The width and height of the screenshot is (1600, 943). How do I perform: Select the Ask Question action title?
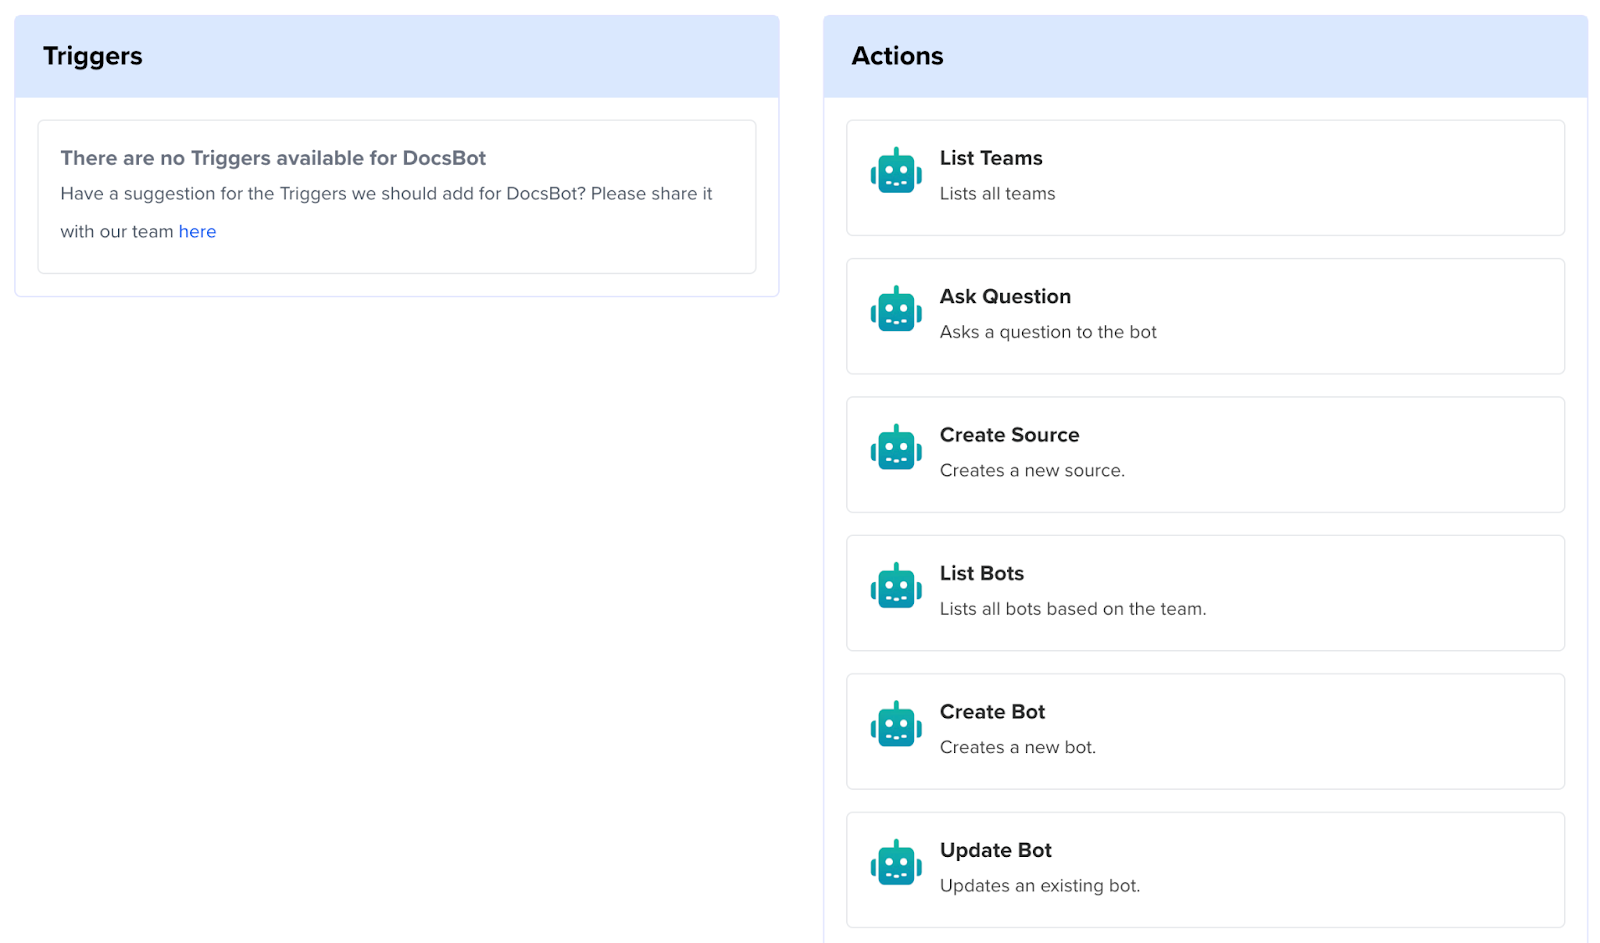(x=1005, y=296)
